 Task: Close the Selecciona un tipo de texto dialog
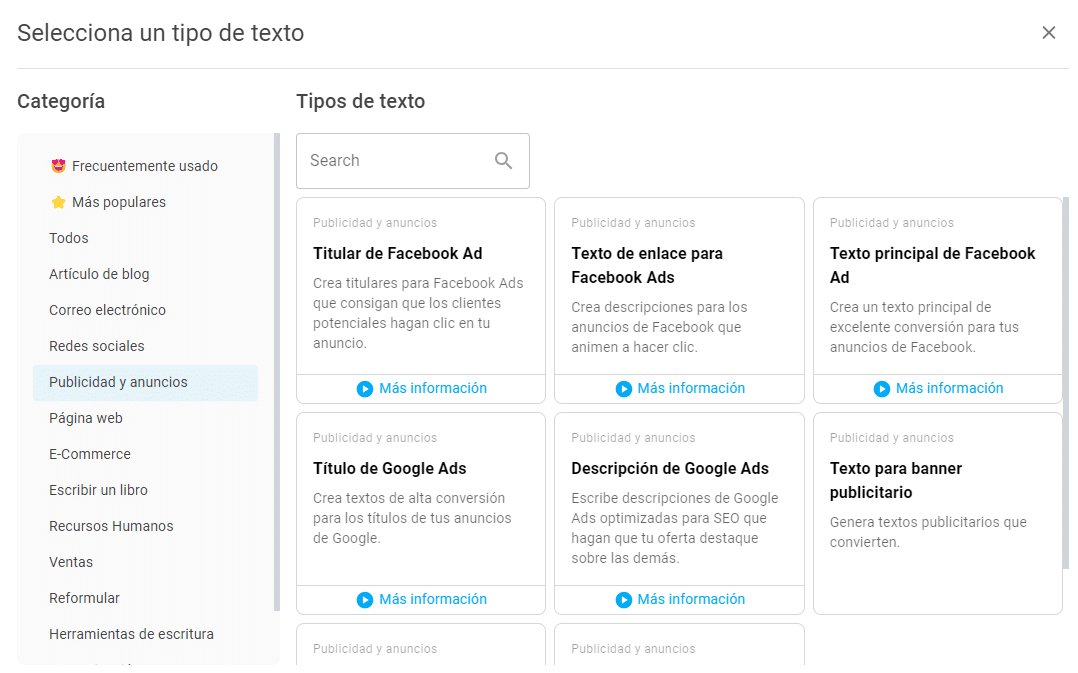1049,32
